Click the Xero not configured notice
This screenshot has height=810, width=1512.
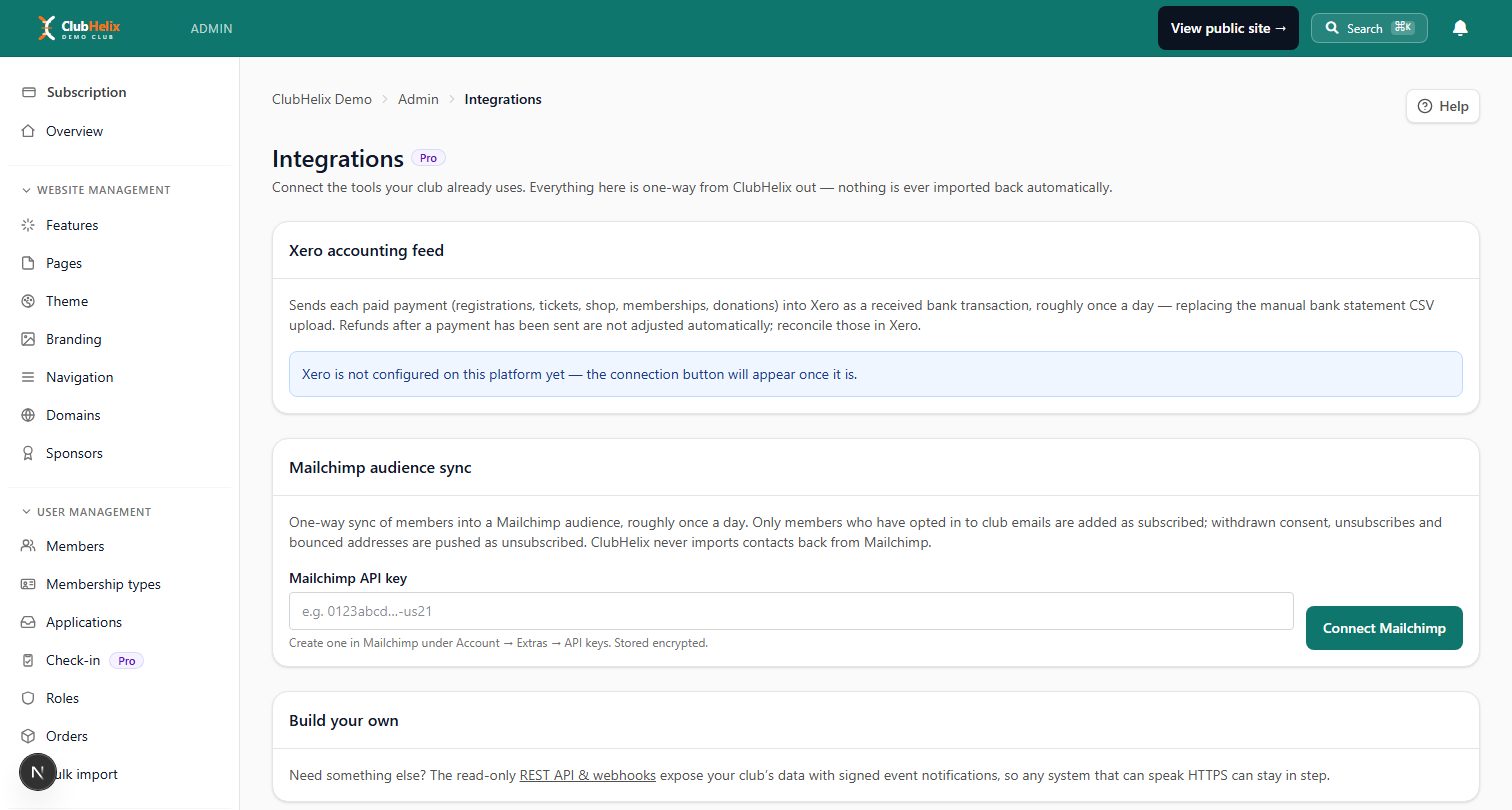[x=876, y=374]
